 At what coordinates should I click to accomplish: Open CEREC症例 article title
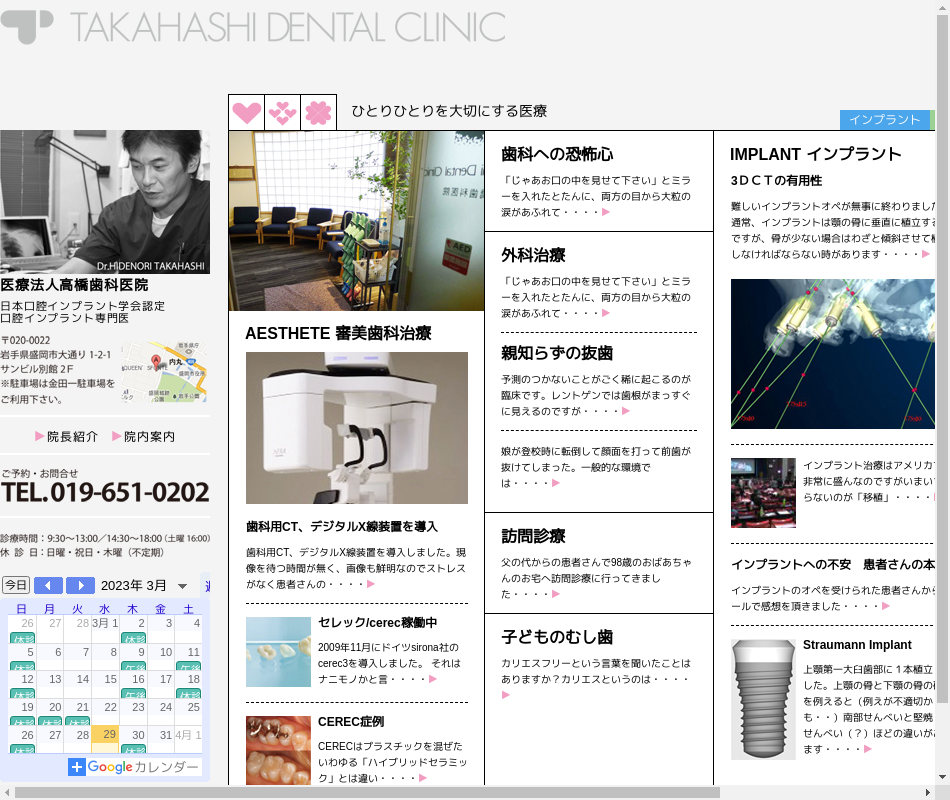click(351, 722)
